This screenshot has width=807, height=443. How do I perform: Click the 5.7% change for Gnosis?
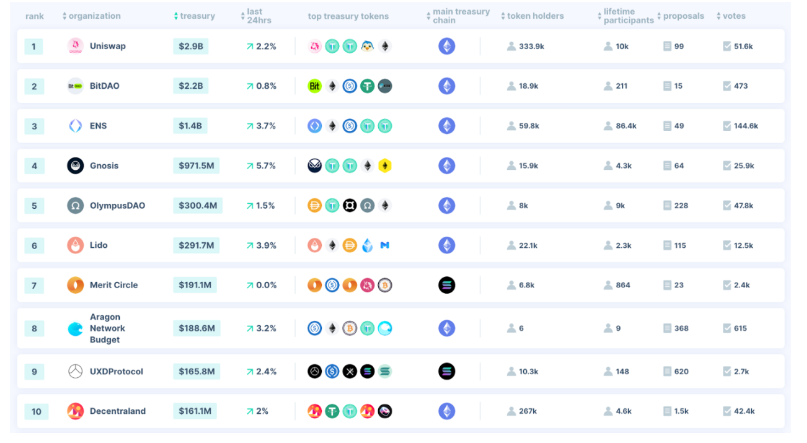tap(266, 166)
